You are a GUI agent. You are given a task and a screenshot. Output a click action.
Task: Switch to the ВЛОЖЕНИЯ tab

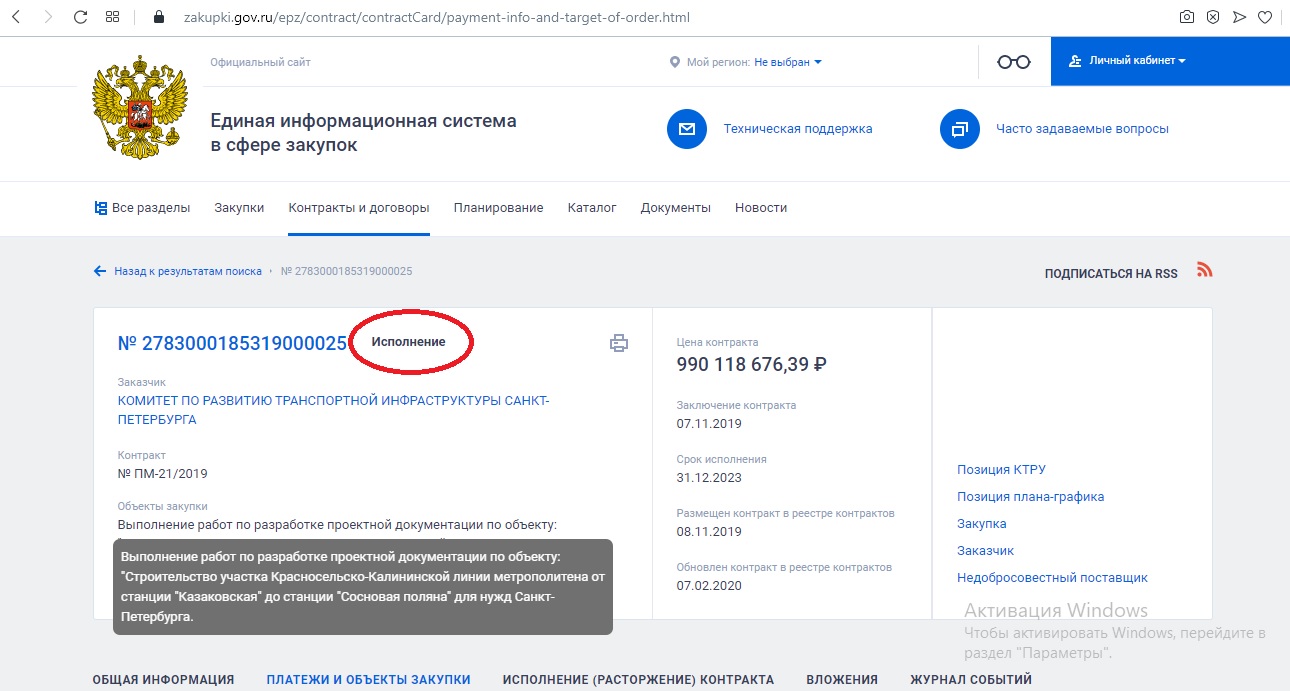[x=841, y=680]
